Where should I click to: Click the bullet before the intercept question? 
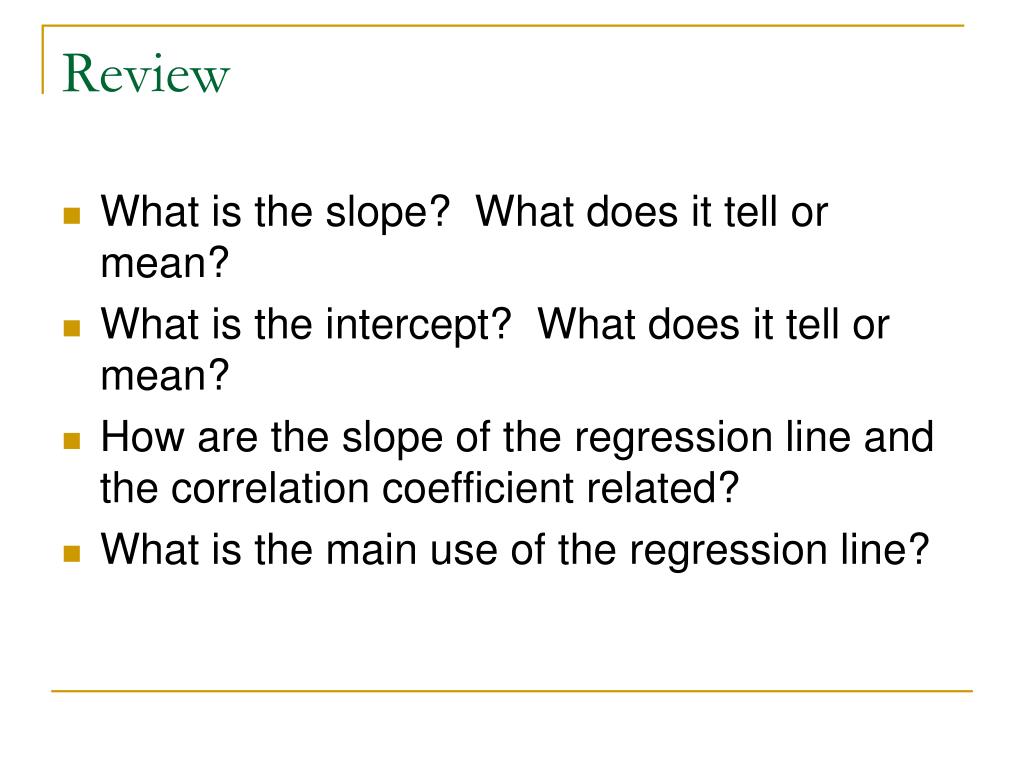(72, 328)
